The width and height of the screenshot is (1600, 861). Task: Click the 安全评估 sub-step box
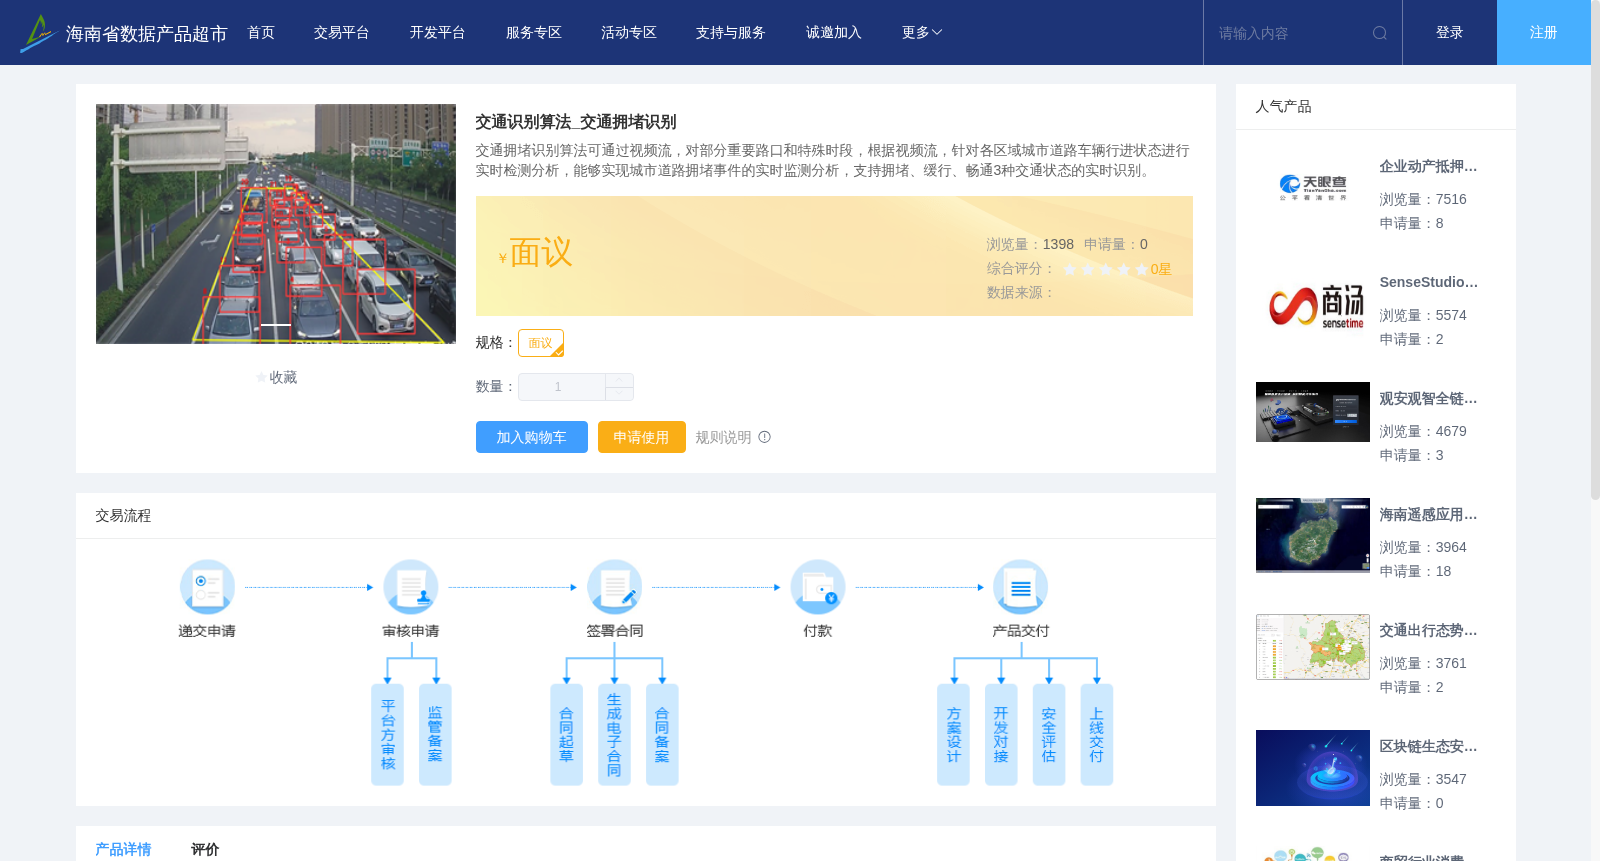point(1049,735)
